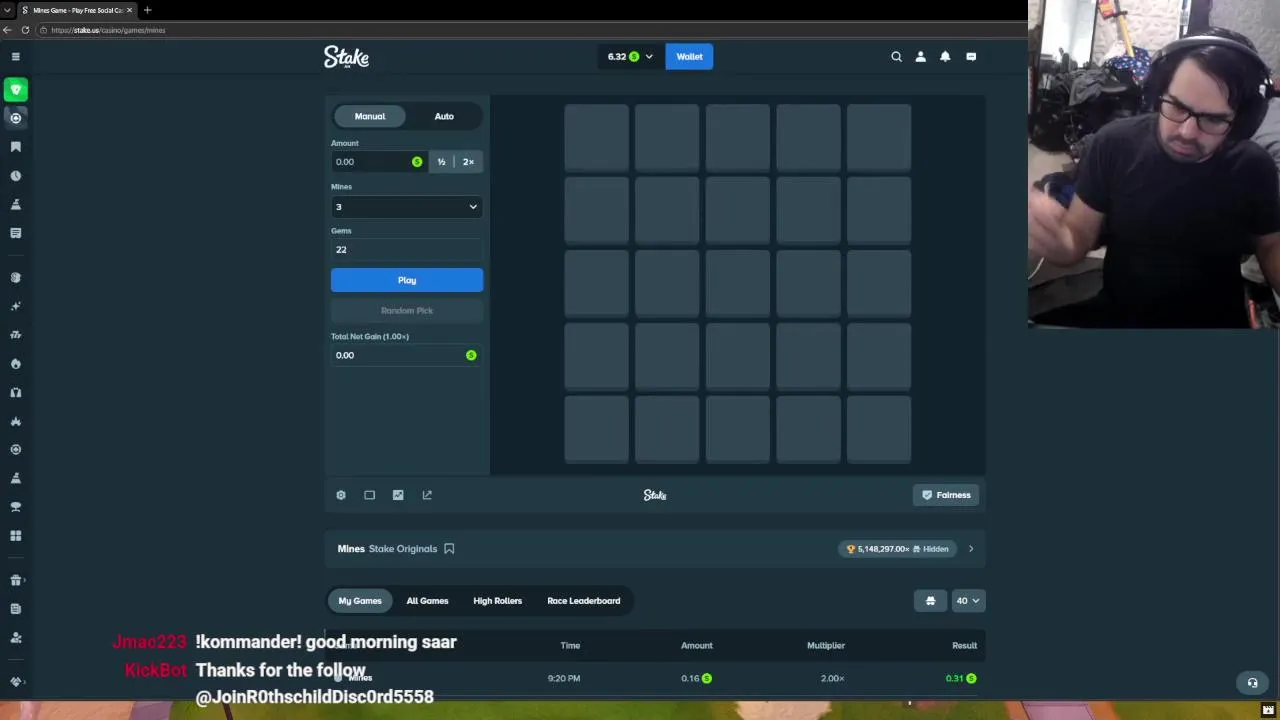Open the Wallet

click(689, 57)
